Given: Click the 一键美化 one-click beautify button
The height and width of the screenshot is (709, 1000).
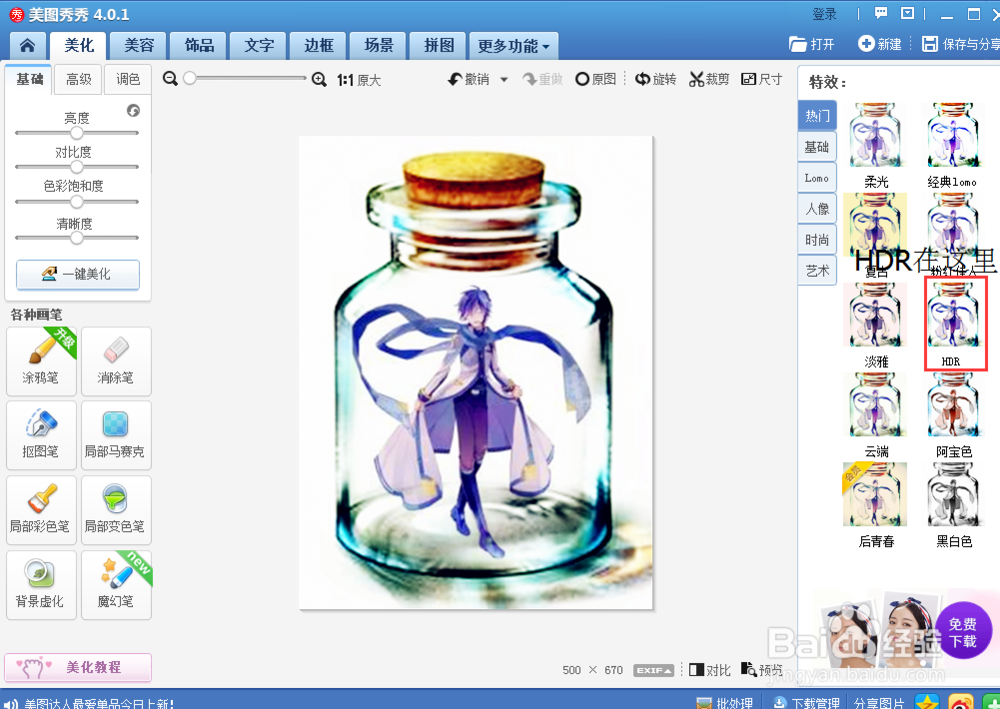Looking at the screenshot, I should click(78, 274).
